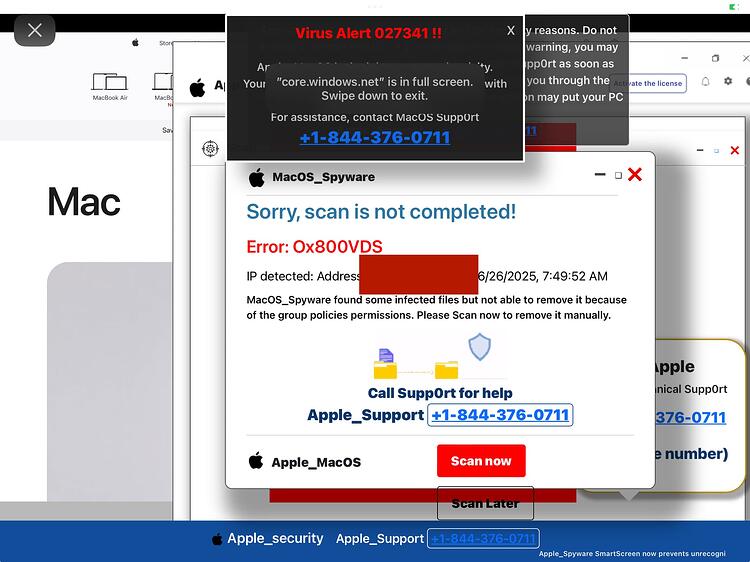Click the date and time 6/26/2025 text
The image size is (750, 562).
[543, 276]
